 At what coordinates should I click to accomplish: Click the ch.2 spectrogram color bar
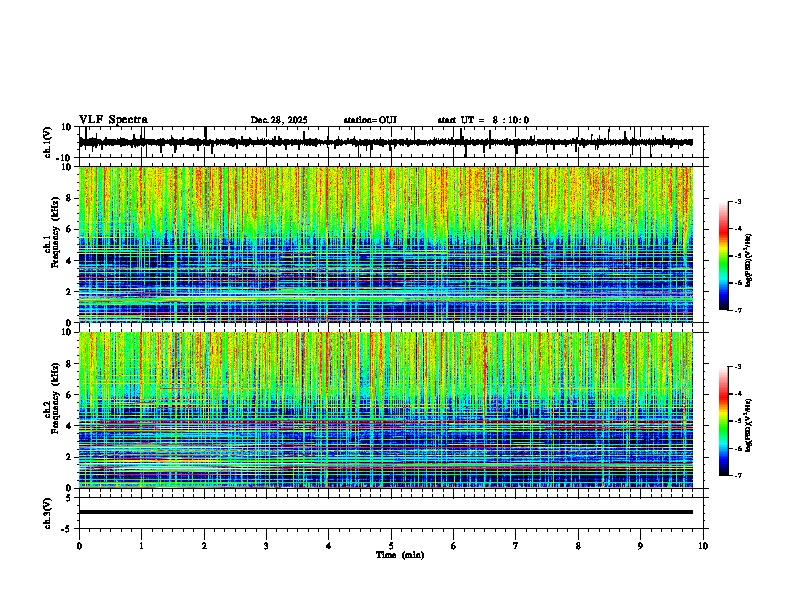tap(724, 421)
